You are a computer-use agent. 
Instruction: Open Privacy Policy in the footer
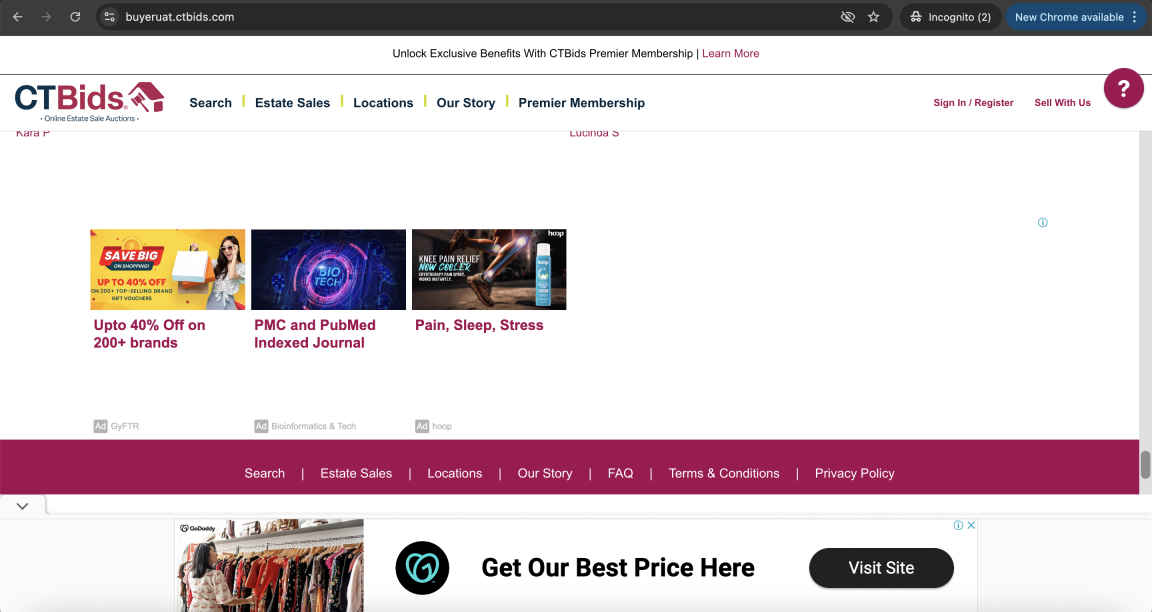[854, 473]
